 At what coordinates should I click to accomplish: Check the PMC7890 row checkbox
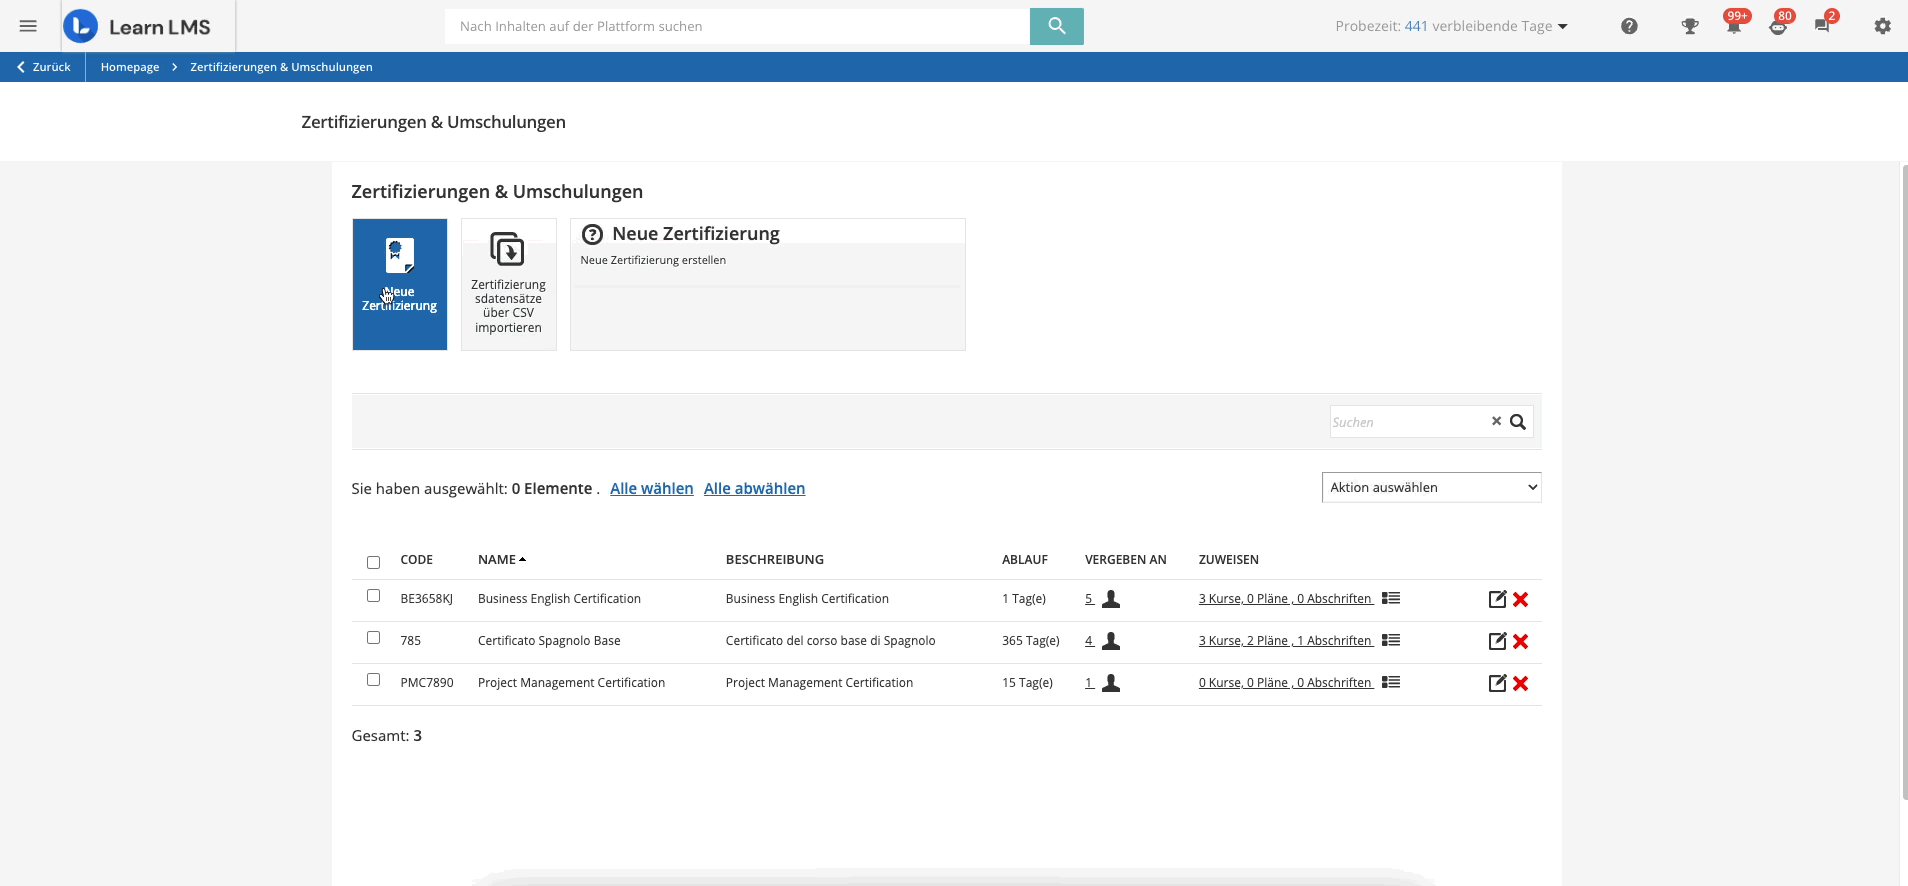click(x=373, y=680)
